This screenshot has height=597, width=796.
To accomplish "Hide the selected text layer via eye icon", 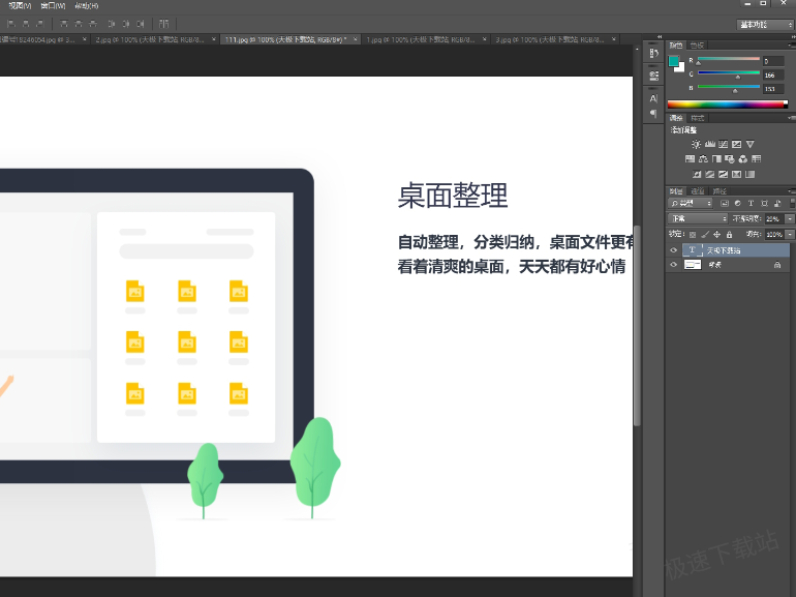I will click(674, 250).
